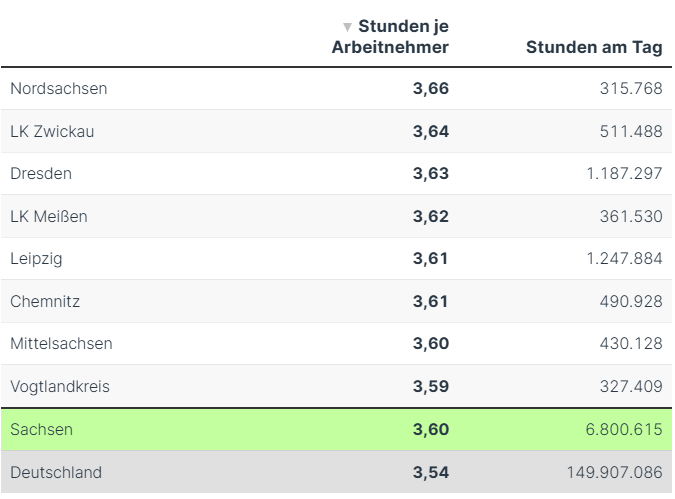The image size is (675, 499).
Task: Select the Dresden row label
Action: pos(41,173)
